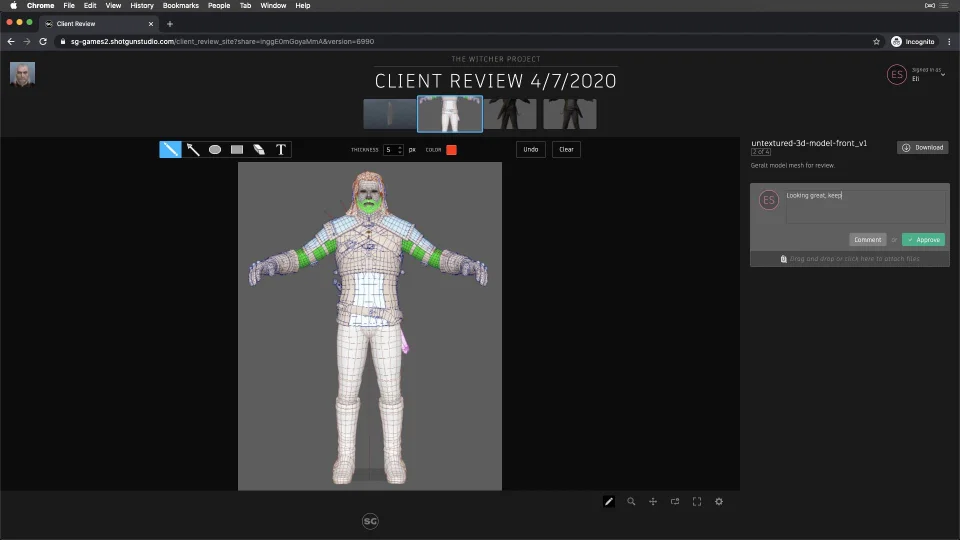Open the Bookmarks menu
The width and height of the screenshot is (960, 540).
(181, 6)
